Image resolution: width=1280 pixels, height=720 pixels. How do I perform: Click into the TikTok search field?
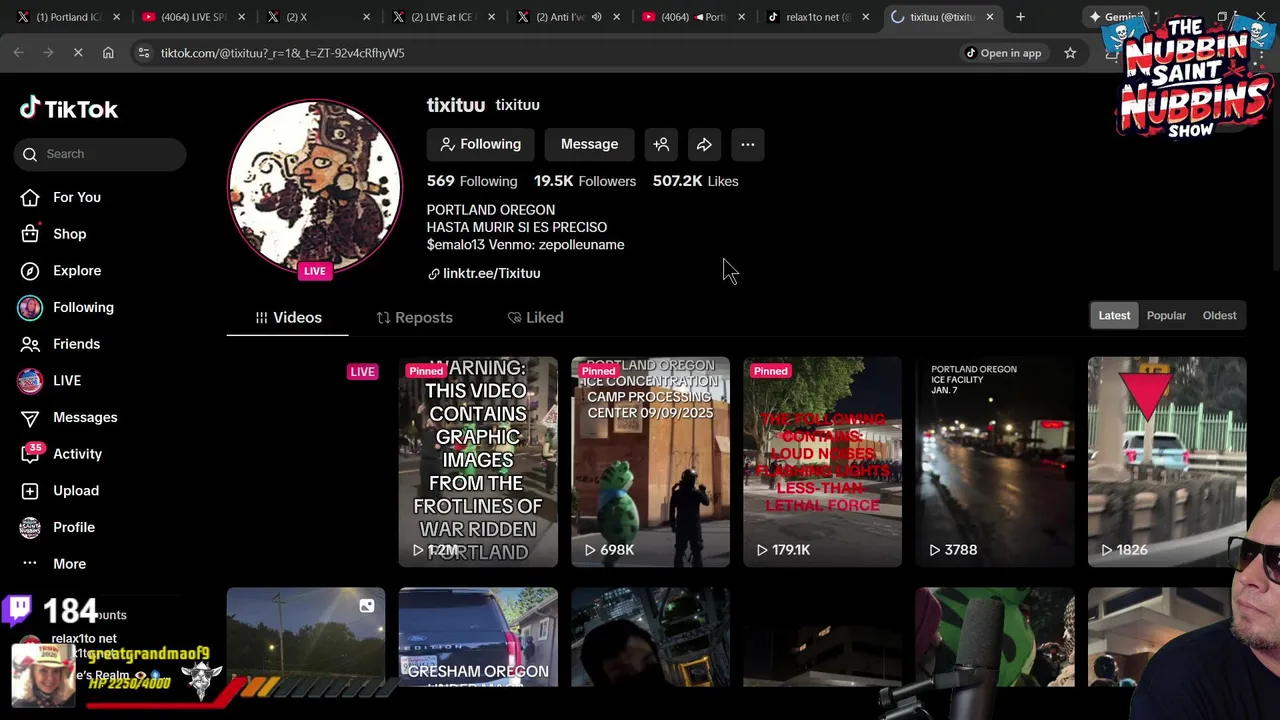[x=100, y=154]
